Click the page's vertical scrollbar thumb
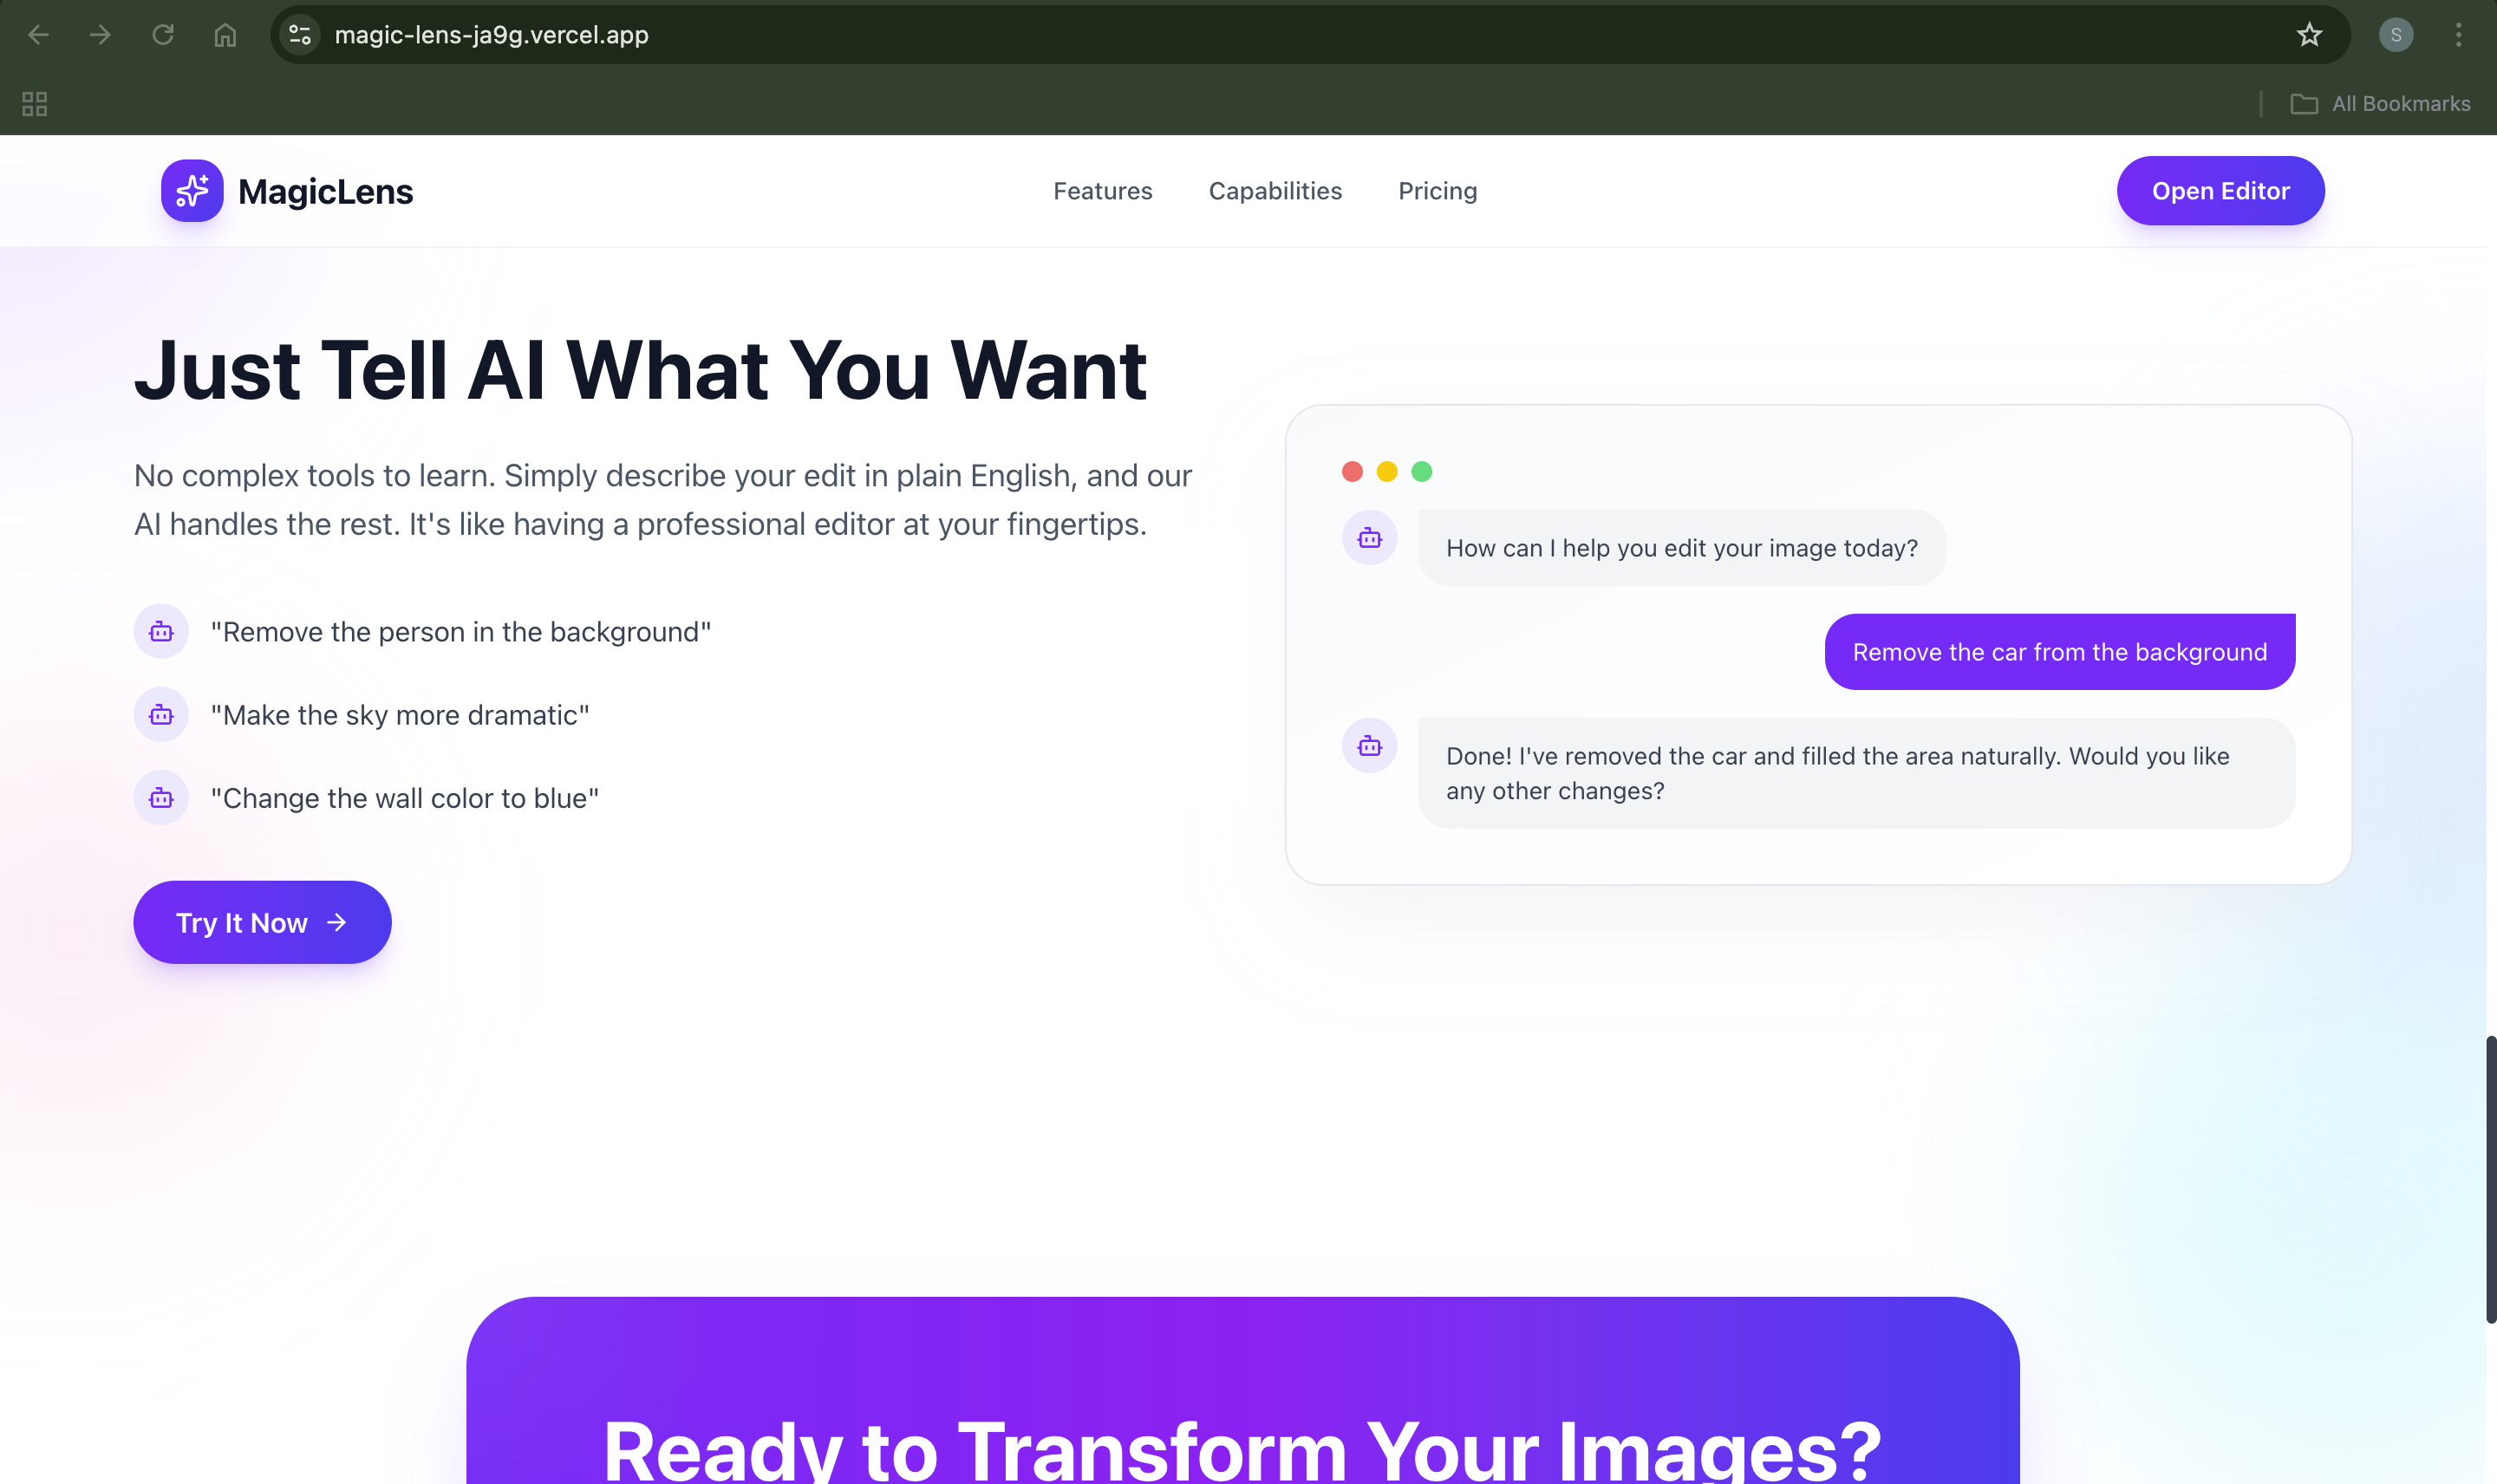This screenshot has width=2497, height=1484. 2489,1180
